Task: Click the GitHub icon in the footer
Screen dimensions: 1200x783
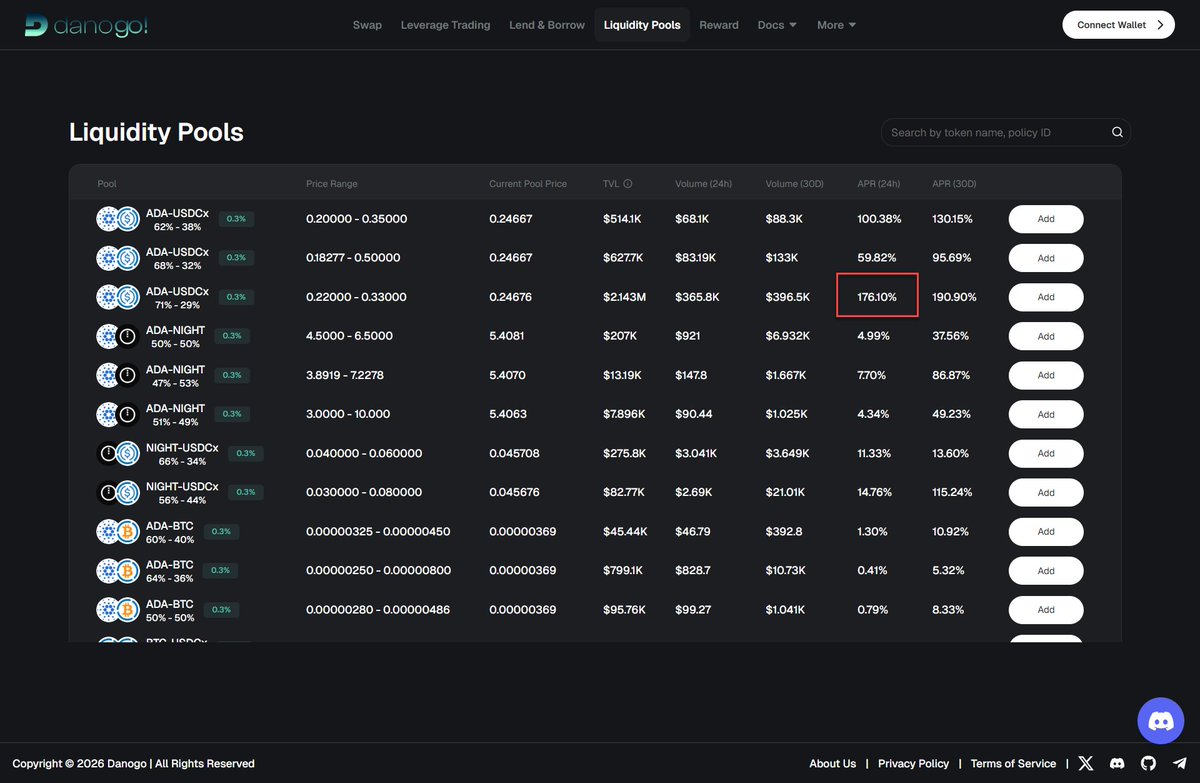Action: pos(1148,763)
